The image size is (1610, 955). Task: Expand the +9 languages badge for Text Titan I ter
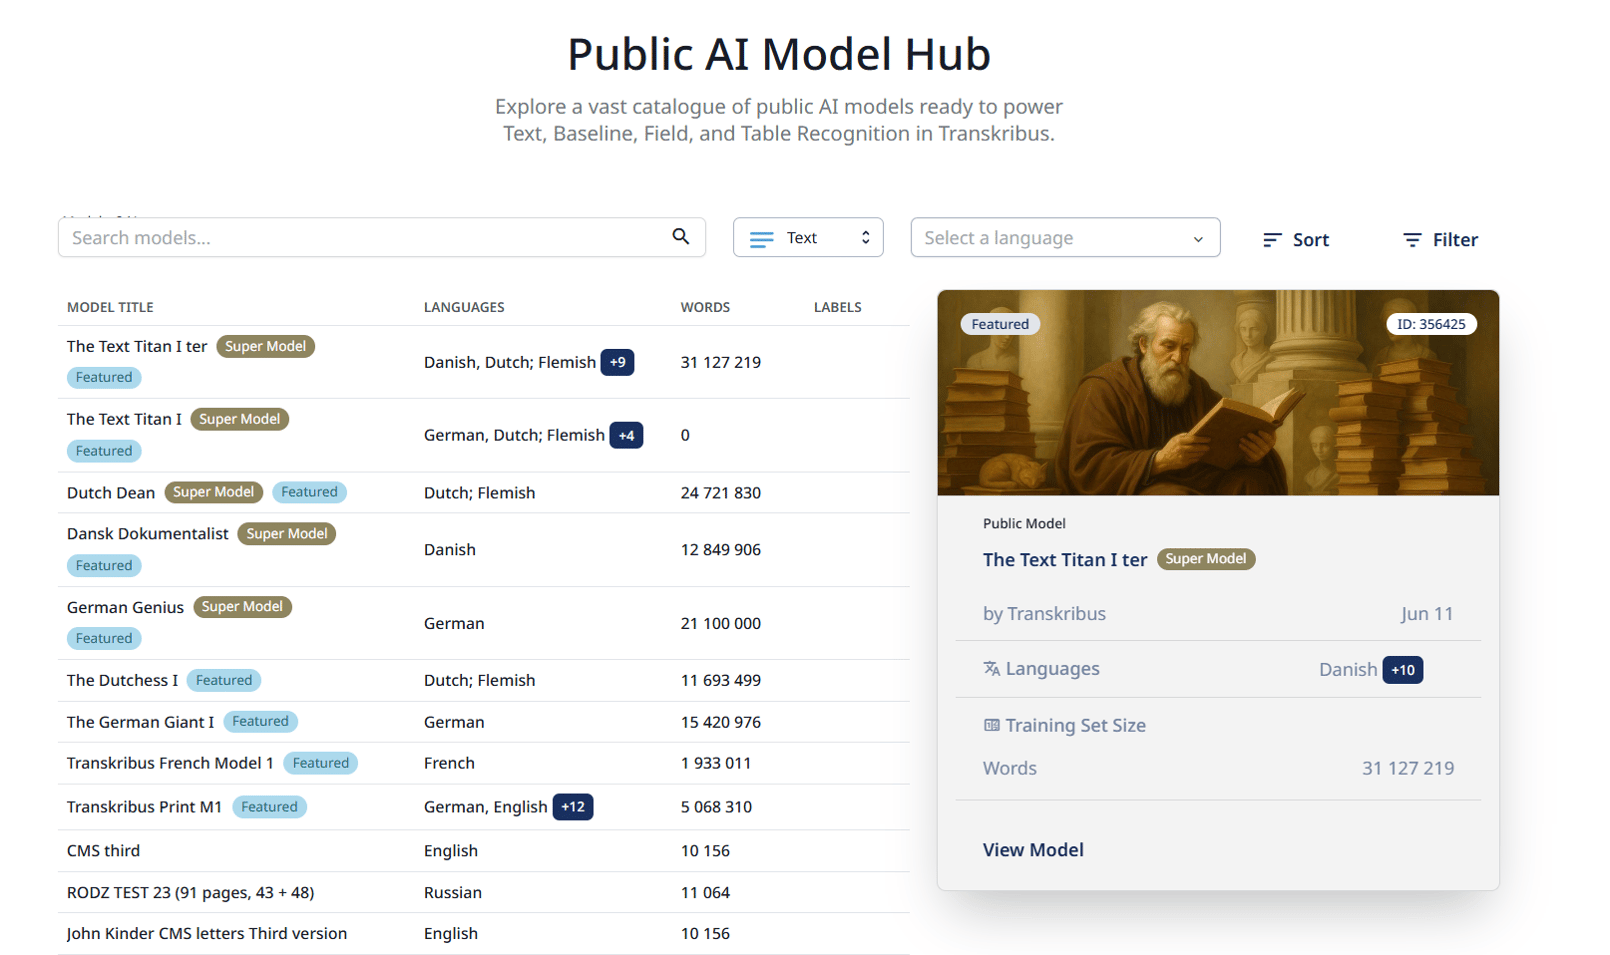pos(618,362)
